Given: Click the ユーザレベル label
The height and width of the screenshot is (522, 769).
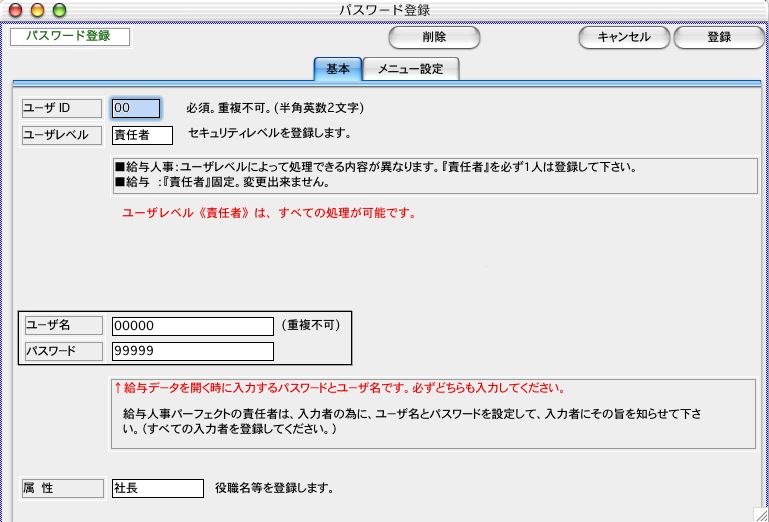Looking at the screenshot, I should point(62,135).
